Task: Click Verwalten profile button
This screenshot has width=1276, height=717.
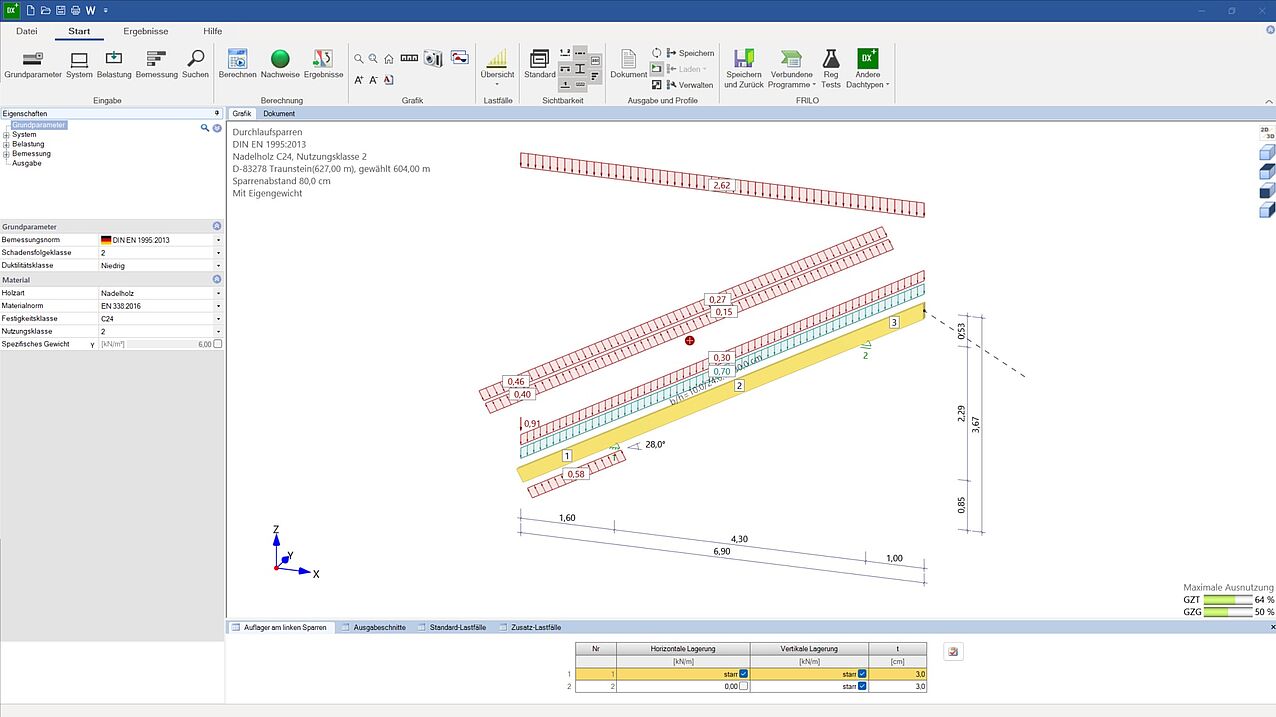Action: coord(690,85)
